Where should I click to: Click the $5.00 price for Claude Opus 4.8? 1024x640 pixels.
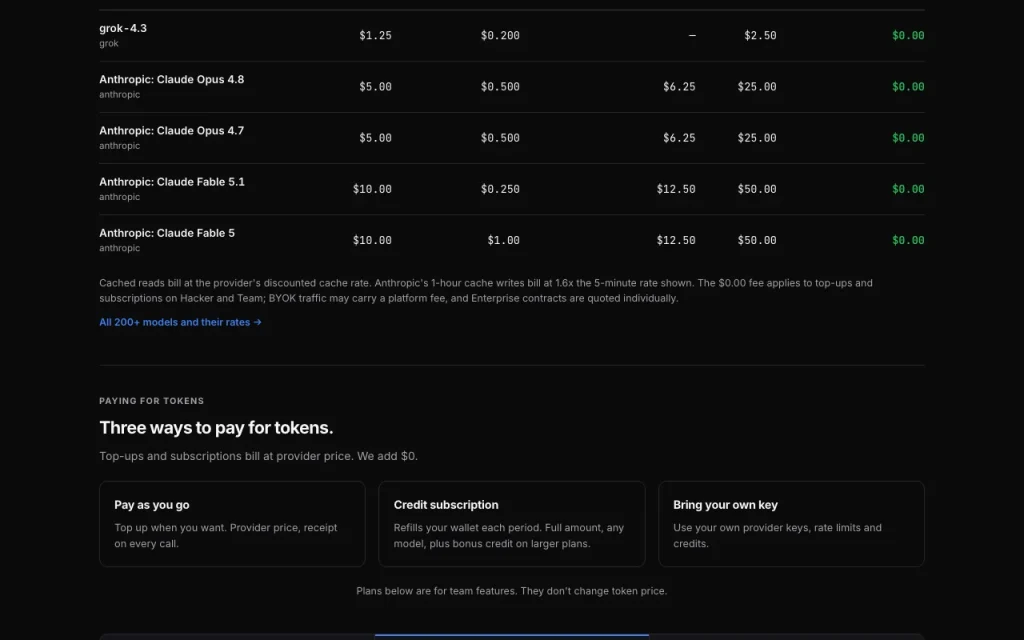pos(376,86)
